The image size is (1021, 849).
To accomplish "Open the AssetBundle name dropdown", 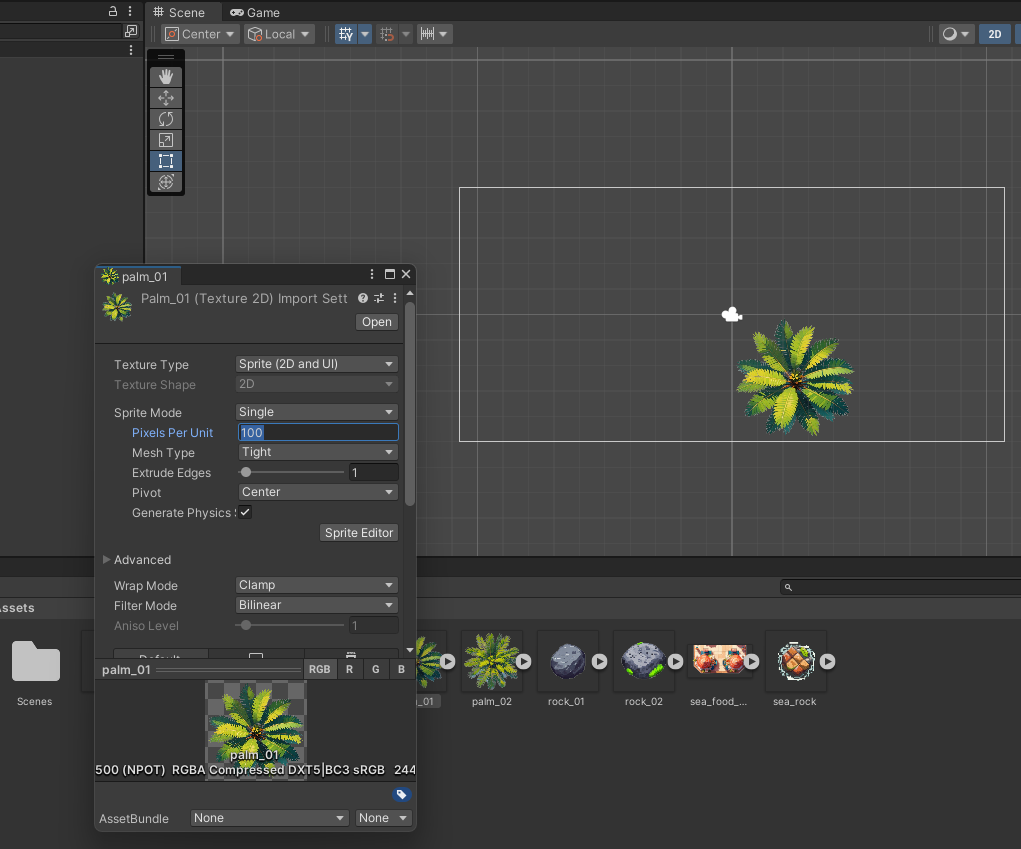I will 269,818.
